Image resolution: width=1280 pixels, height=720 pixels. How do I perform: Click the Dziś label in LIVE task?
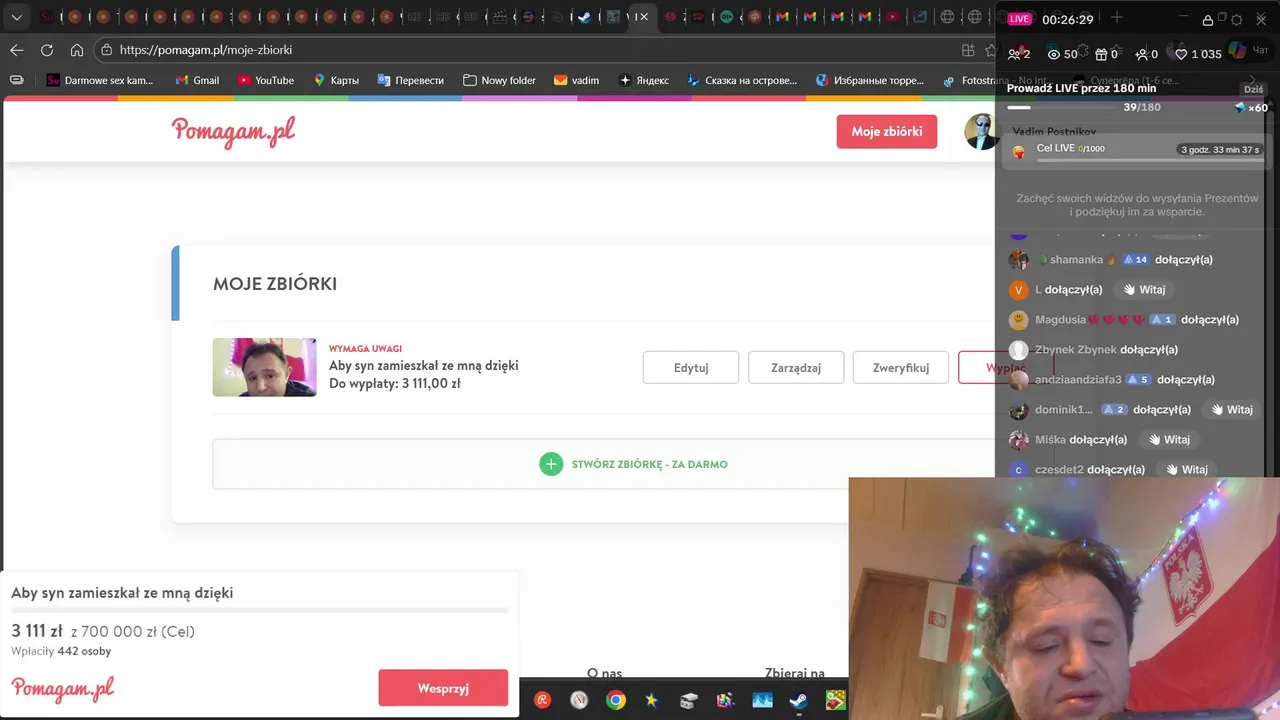(1253, 89)
